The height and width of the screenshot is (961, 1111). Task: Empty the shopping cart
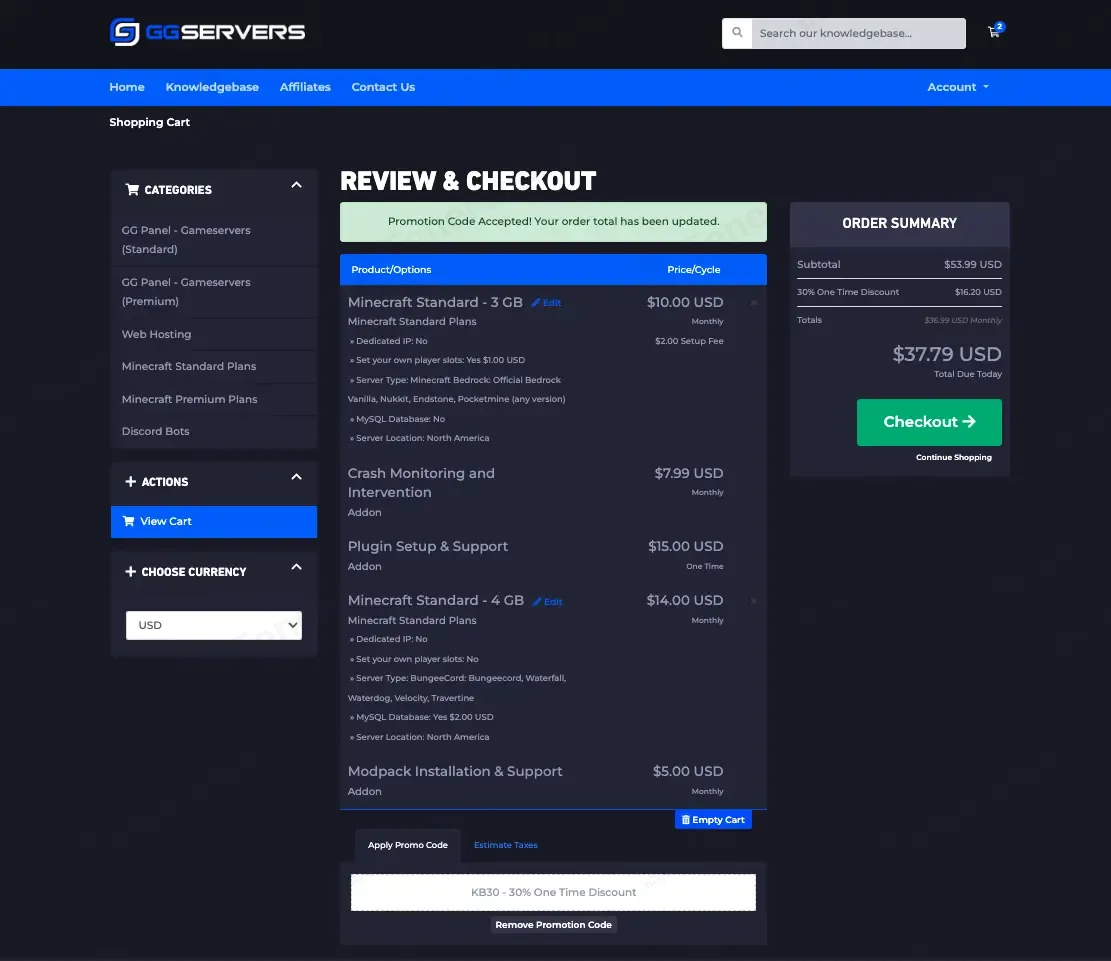click(713, 820)
